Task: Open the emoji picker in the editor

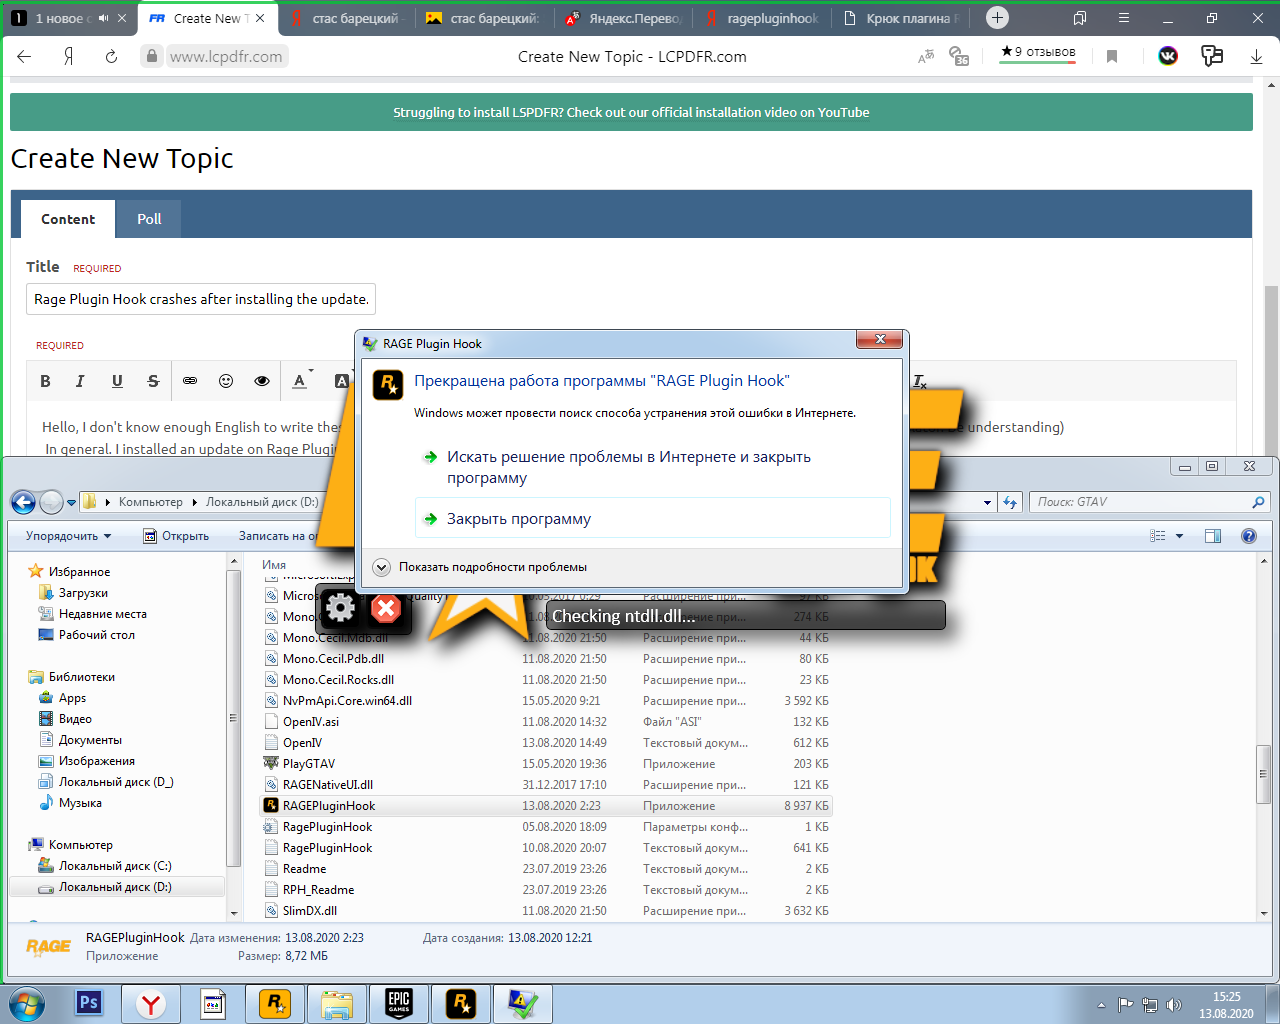Action: (x=226, y=381)
